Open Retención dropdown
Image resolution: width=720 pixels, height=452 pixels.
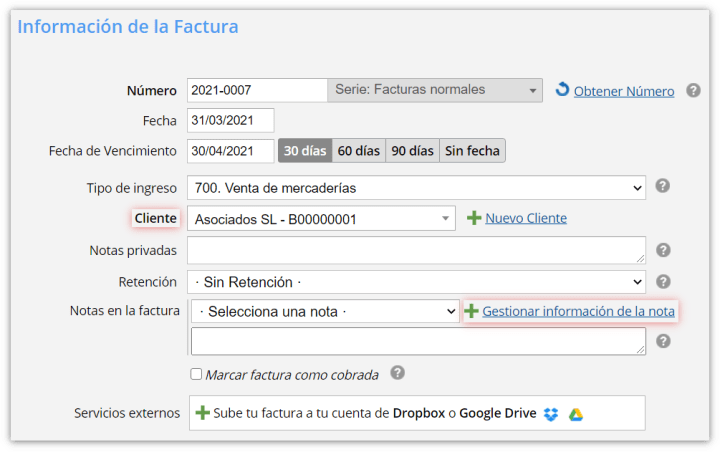click(416, 282)
